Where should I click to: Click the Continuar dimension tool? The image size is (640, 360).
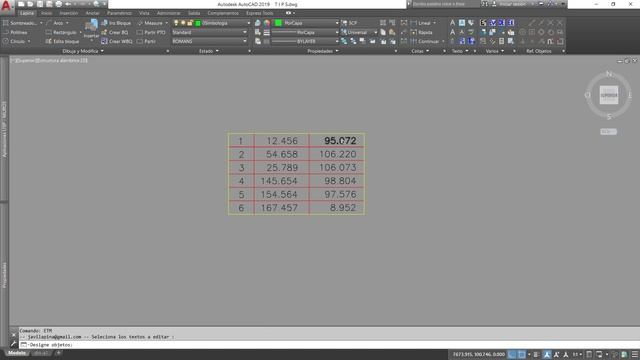click(x=427, y=41)
